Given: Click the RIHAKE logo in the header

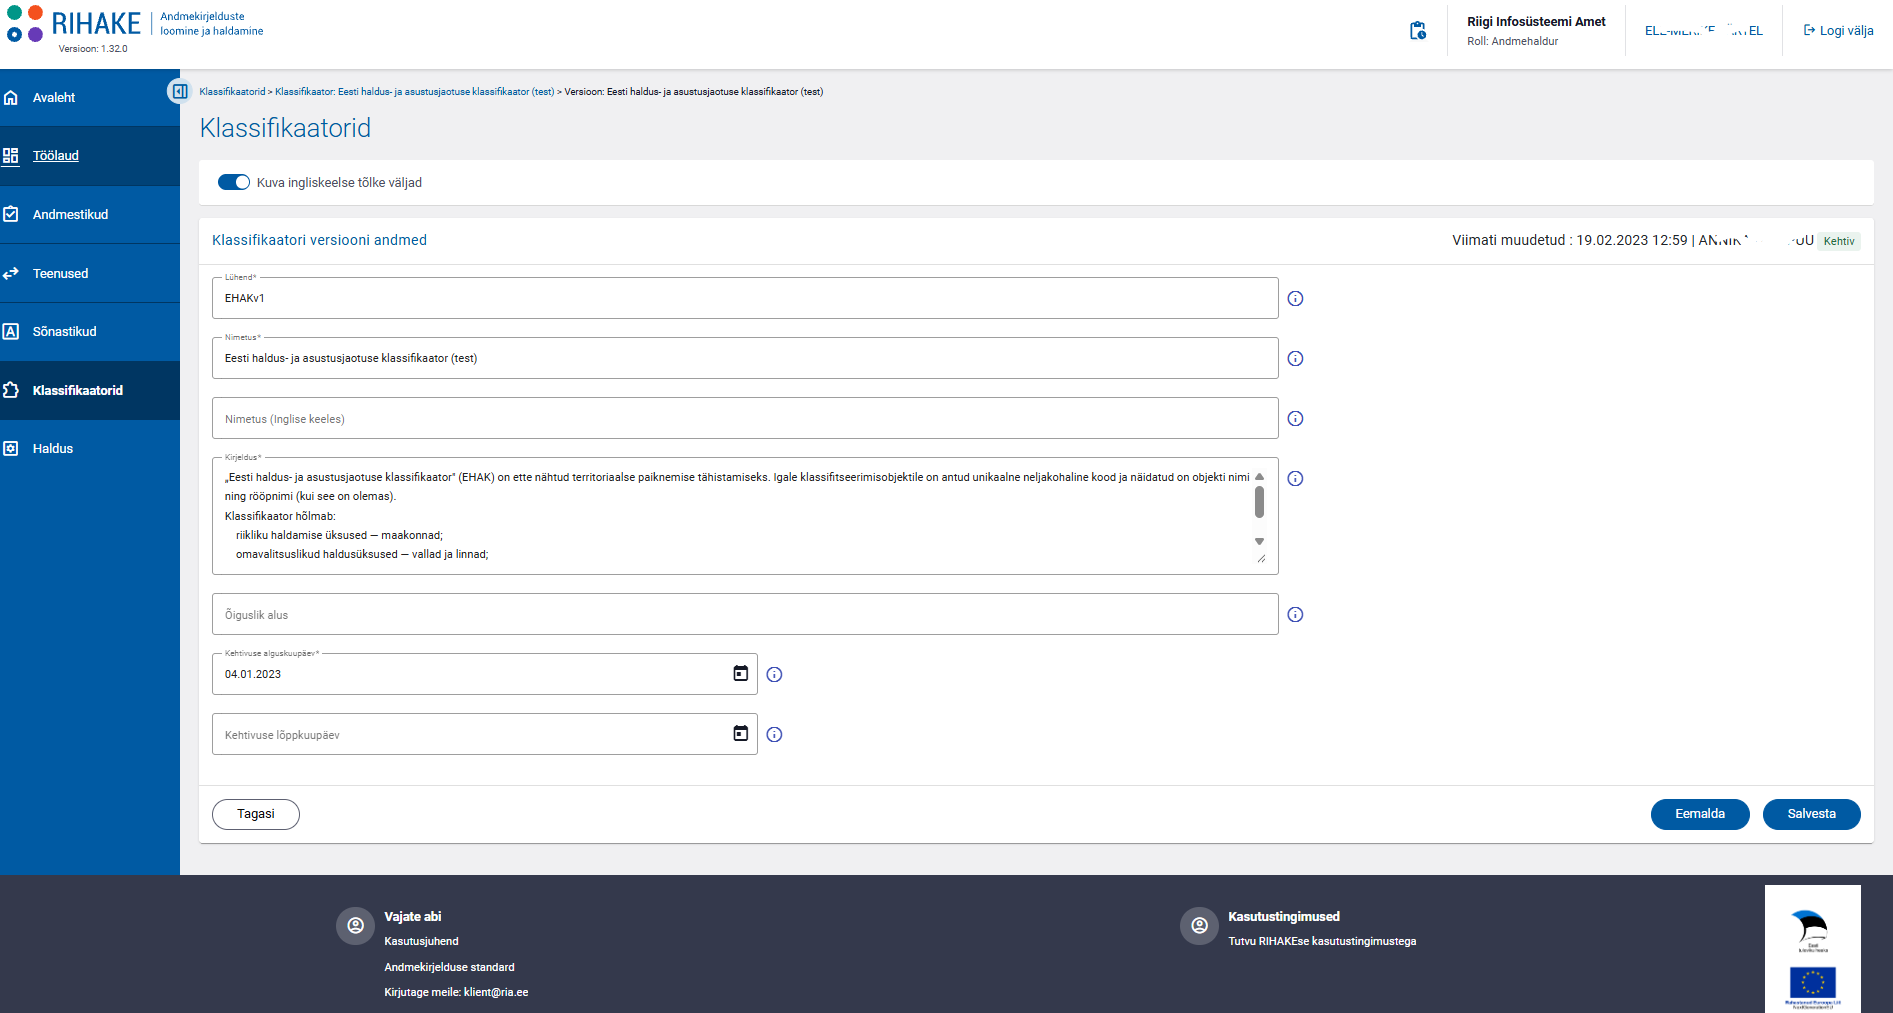Looking at the screenshot, I should [74, 24].
